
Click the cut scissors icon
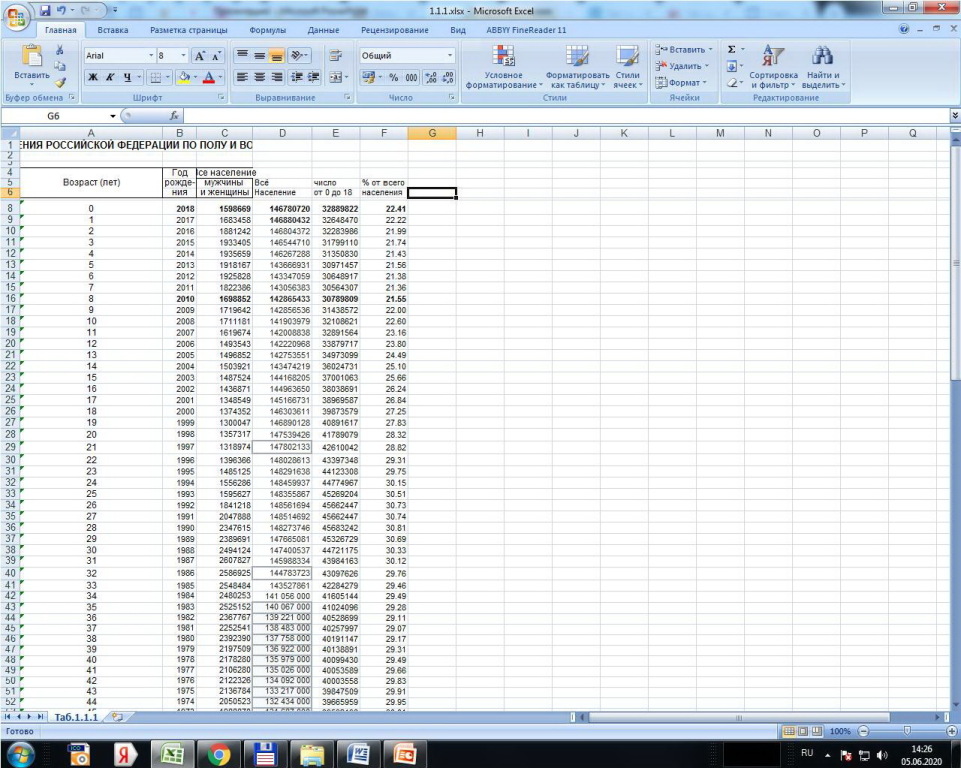click(x=60, y=50)
